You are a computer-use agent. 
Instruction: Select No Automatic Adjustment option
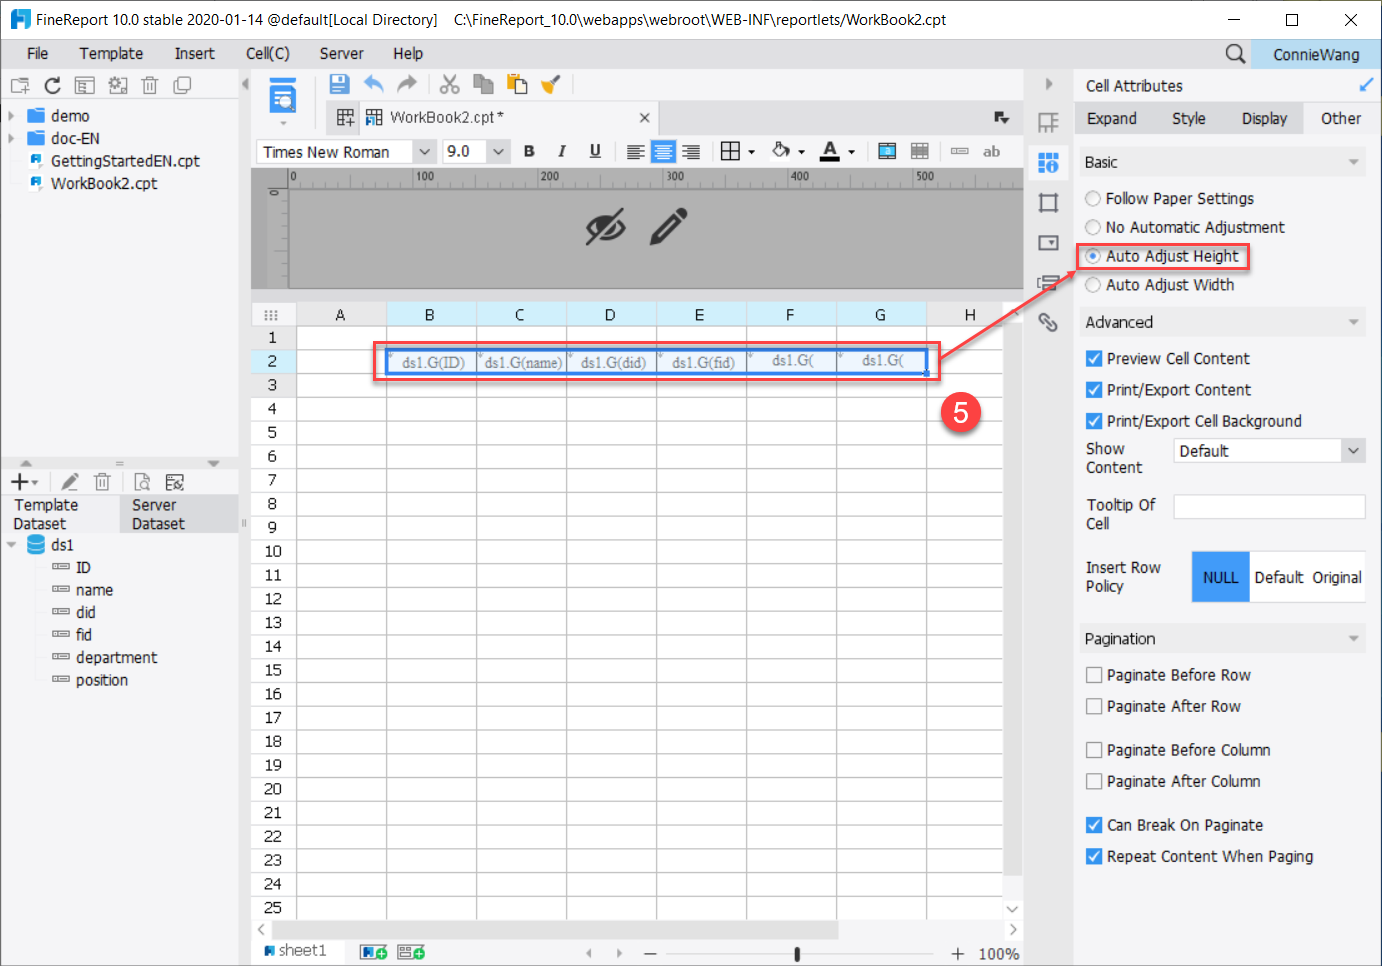click(1093, 228)
